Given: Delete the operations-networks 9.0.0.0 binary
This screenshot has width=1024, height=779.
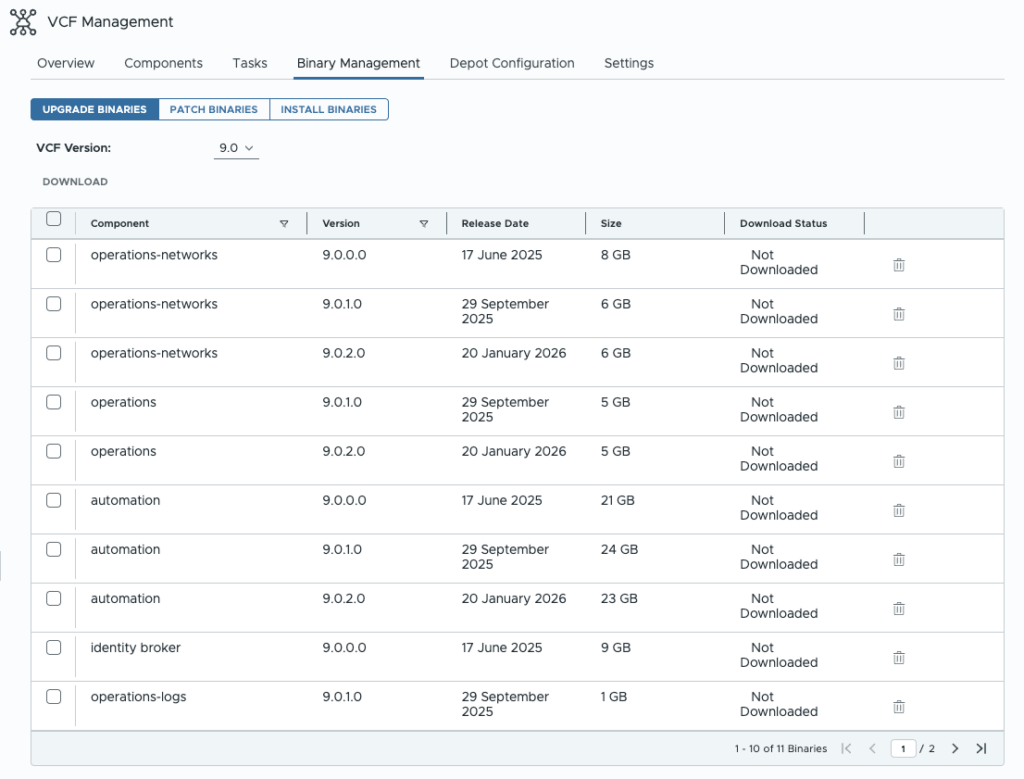Looking at the screenshot, I should tap(898, 265).
